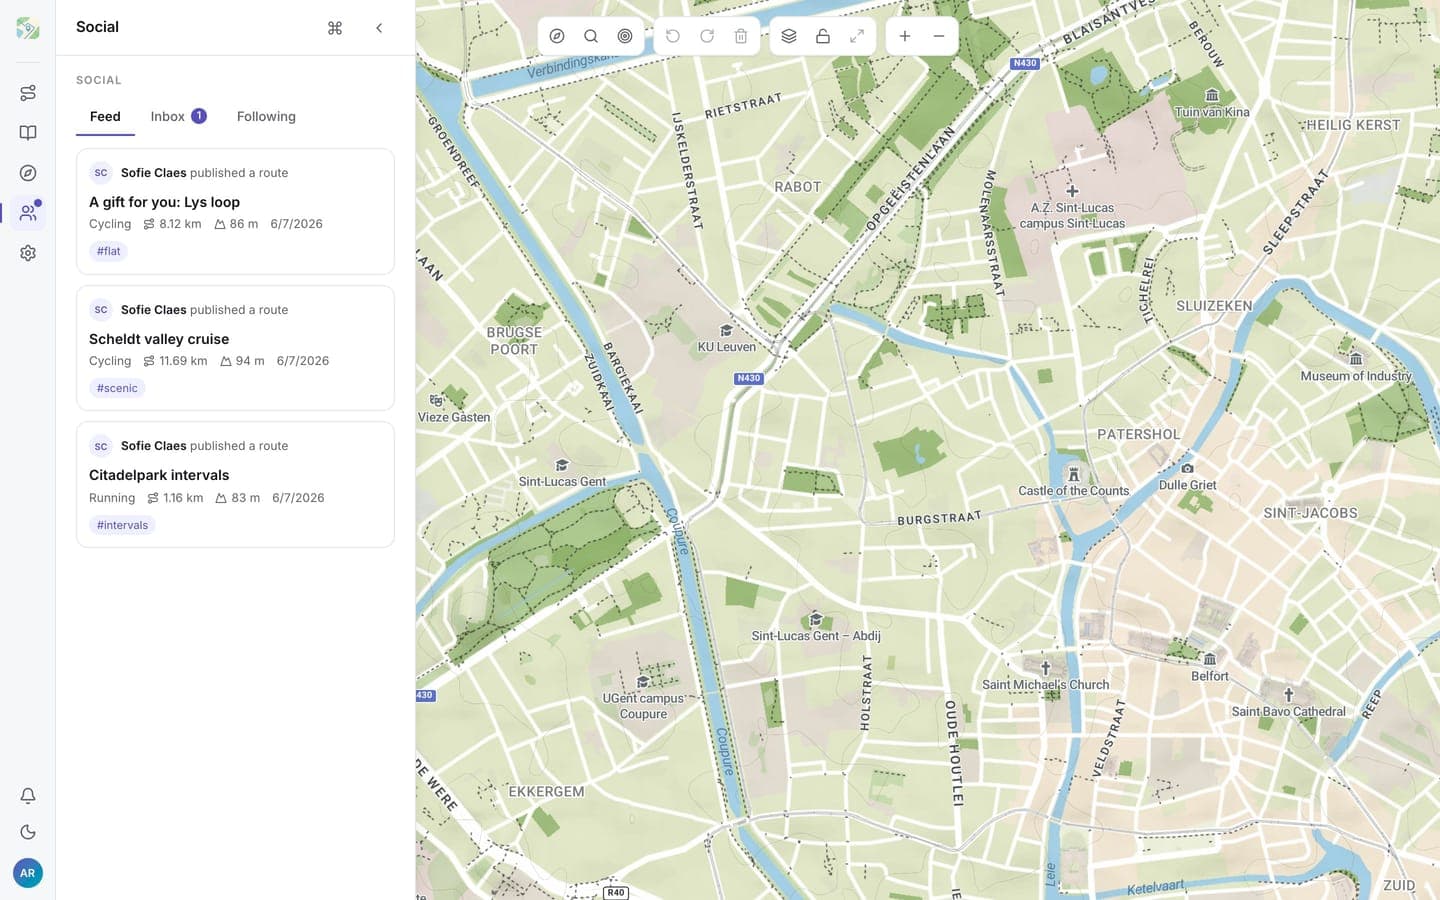Click the compass icon in map toolbar
This screenshot has width=1440, height=900.
tap(557, 36)
